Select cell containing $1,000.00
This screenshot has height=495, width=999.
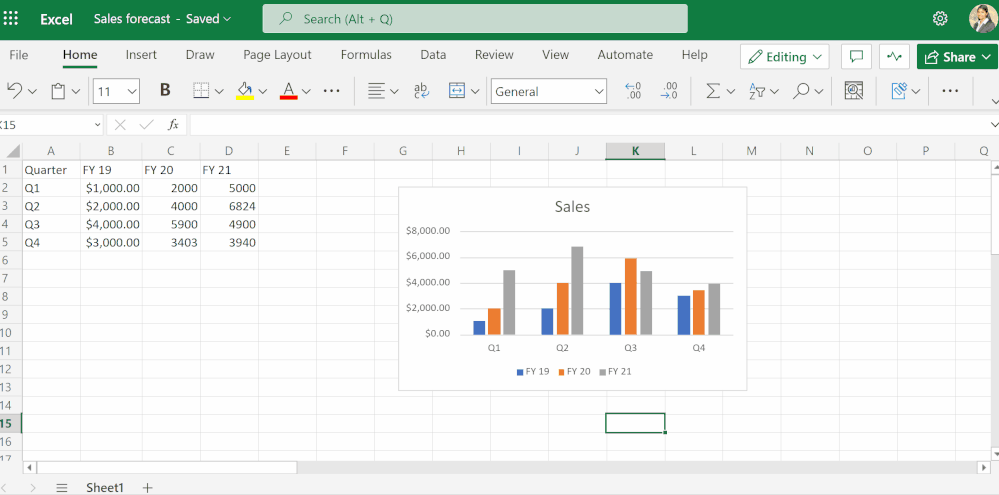[111, 188]
